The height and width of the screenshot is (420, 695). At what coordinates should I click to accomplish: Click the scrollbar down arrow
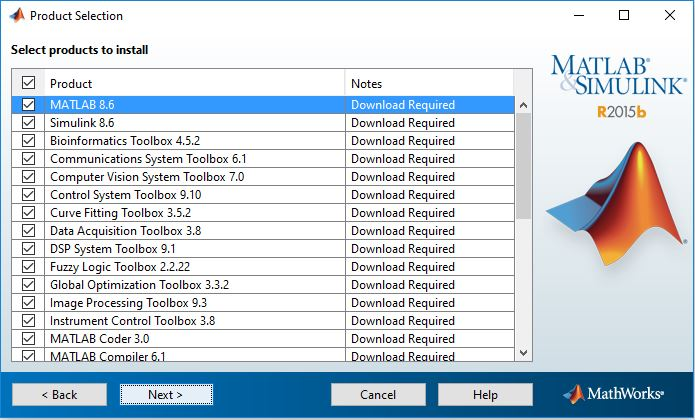click(523, 353)
